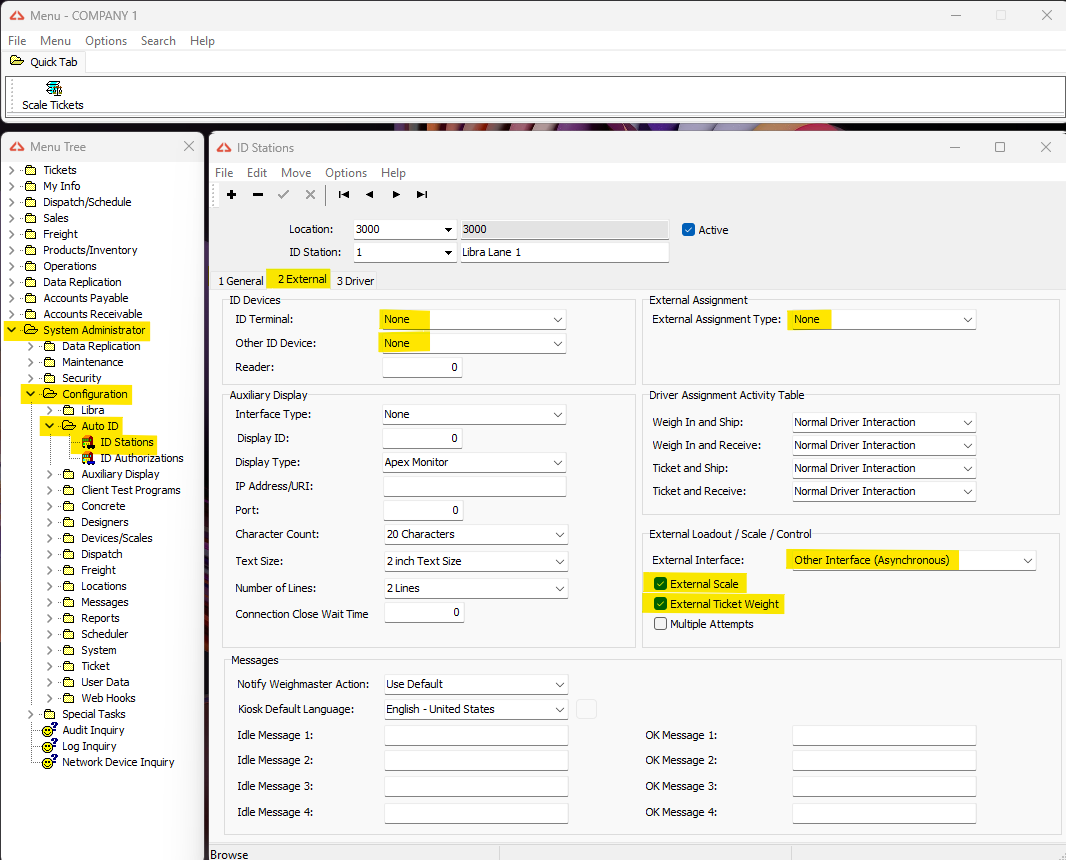Open the Search menu in main window
Screen dimensions: 1066x860
(158, 41)
